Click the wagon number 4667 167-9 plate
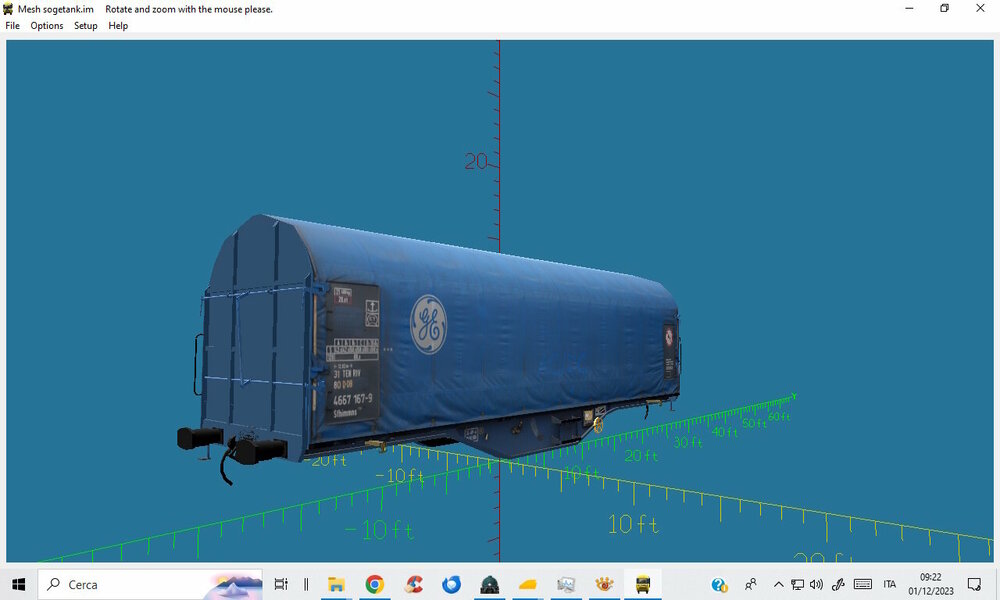Screen dimensions: 1000x600 [x=352, y=400]
